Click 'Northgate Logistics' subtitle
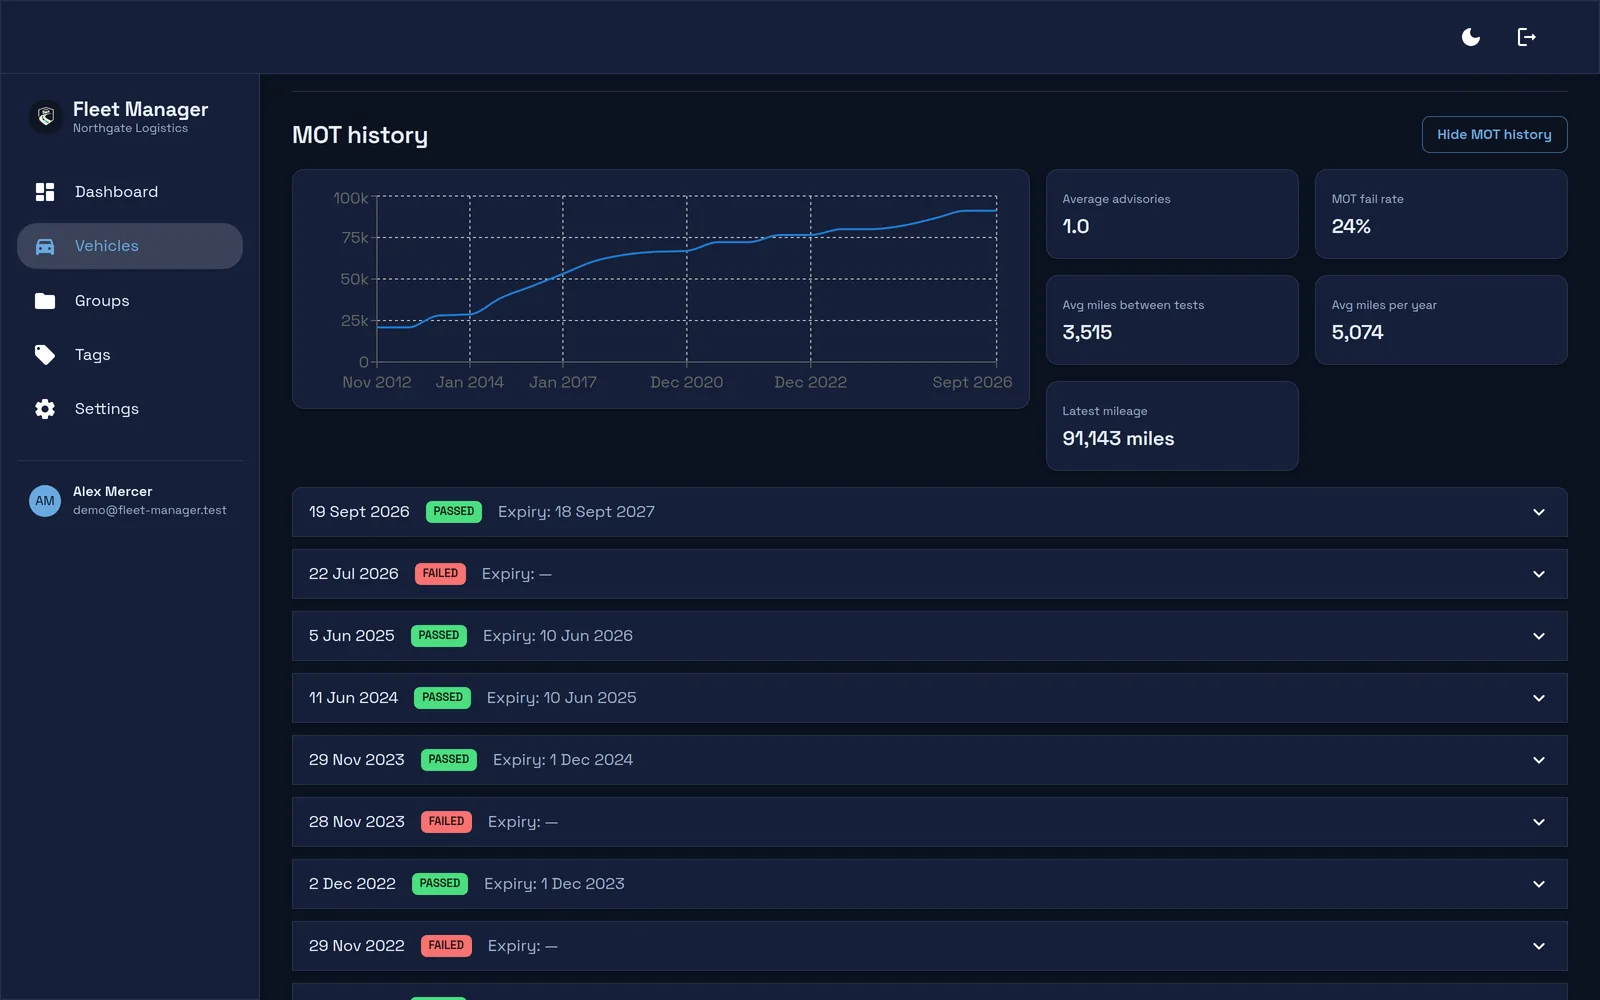The width and height of the screenshot is (1600, 1000). (x=130, y=128)
